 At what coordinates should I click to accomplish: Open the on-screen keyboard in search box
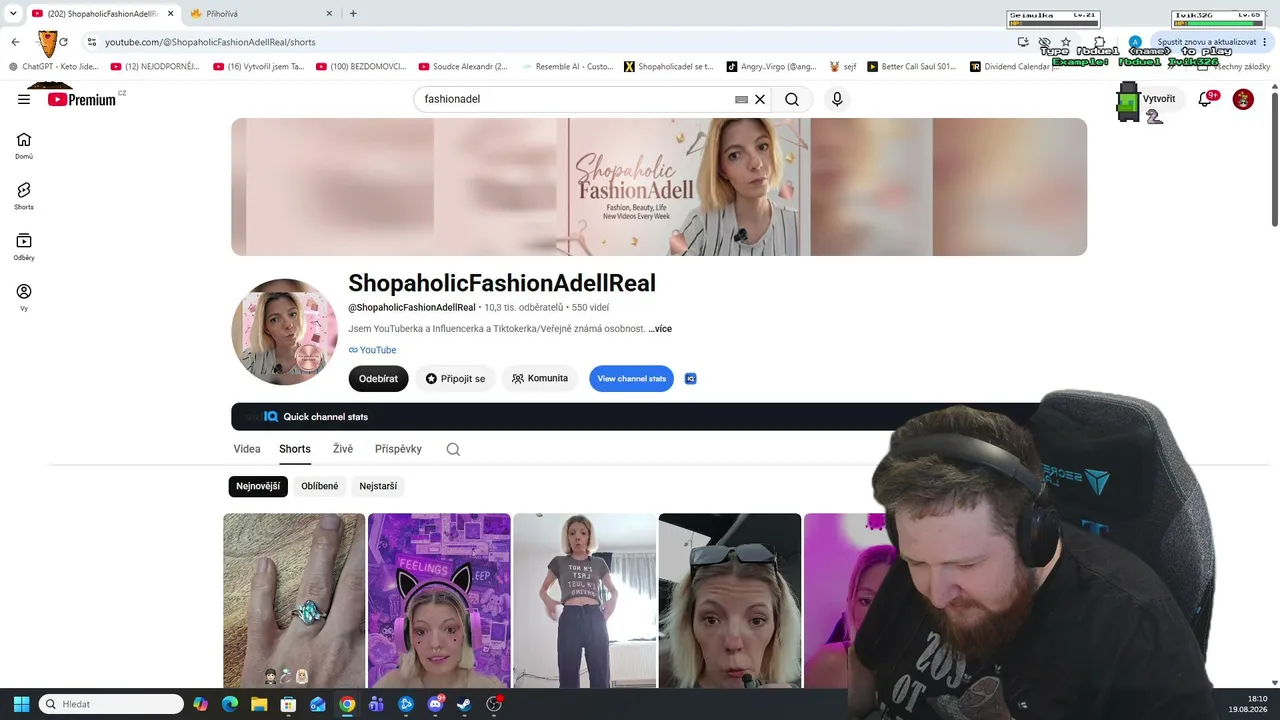point(741,99)
